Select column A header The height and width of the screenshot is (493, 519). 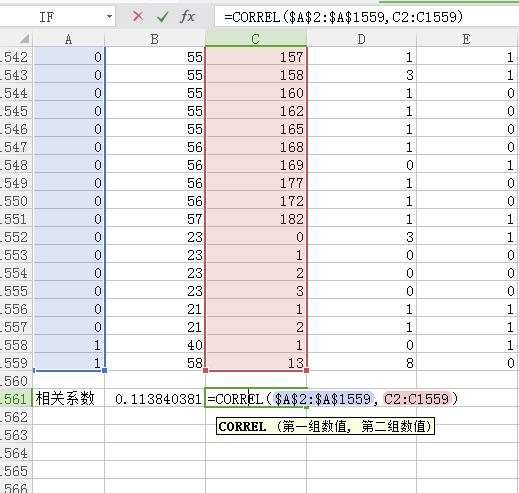coord(68,39)
